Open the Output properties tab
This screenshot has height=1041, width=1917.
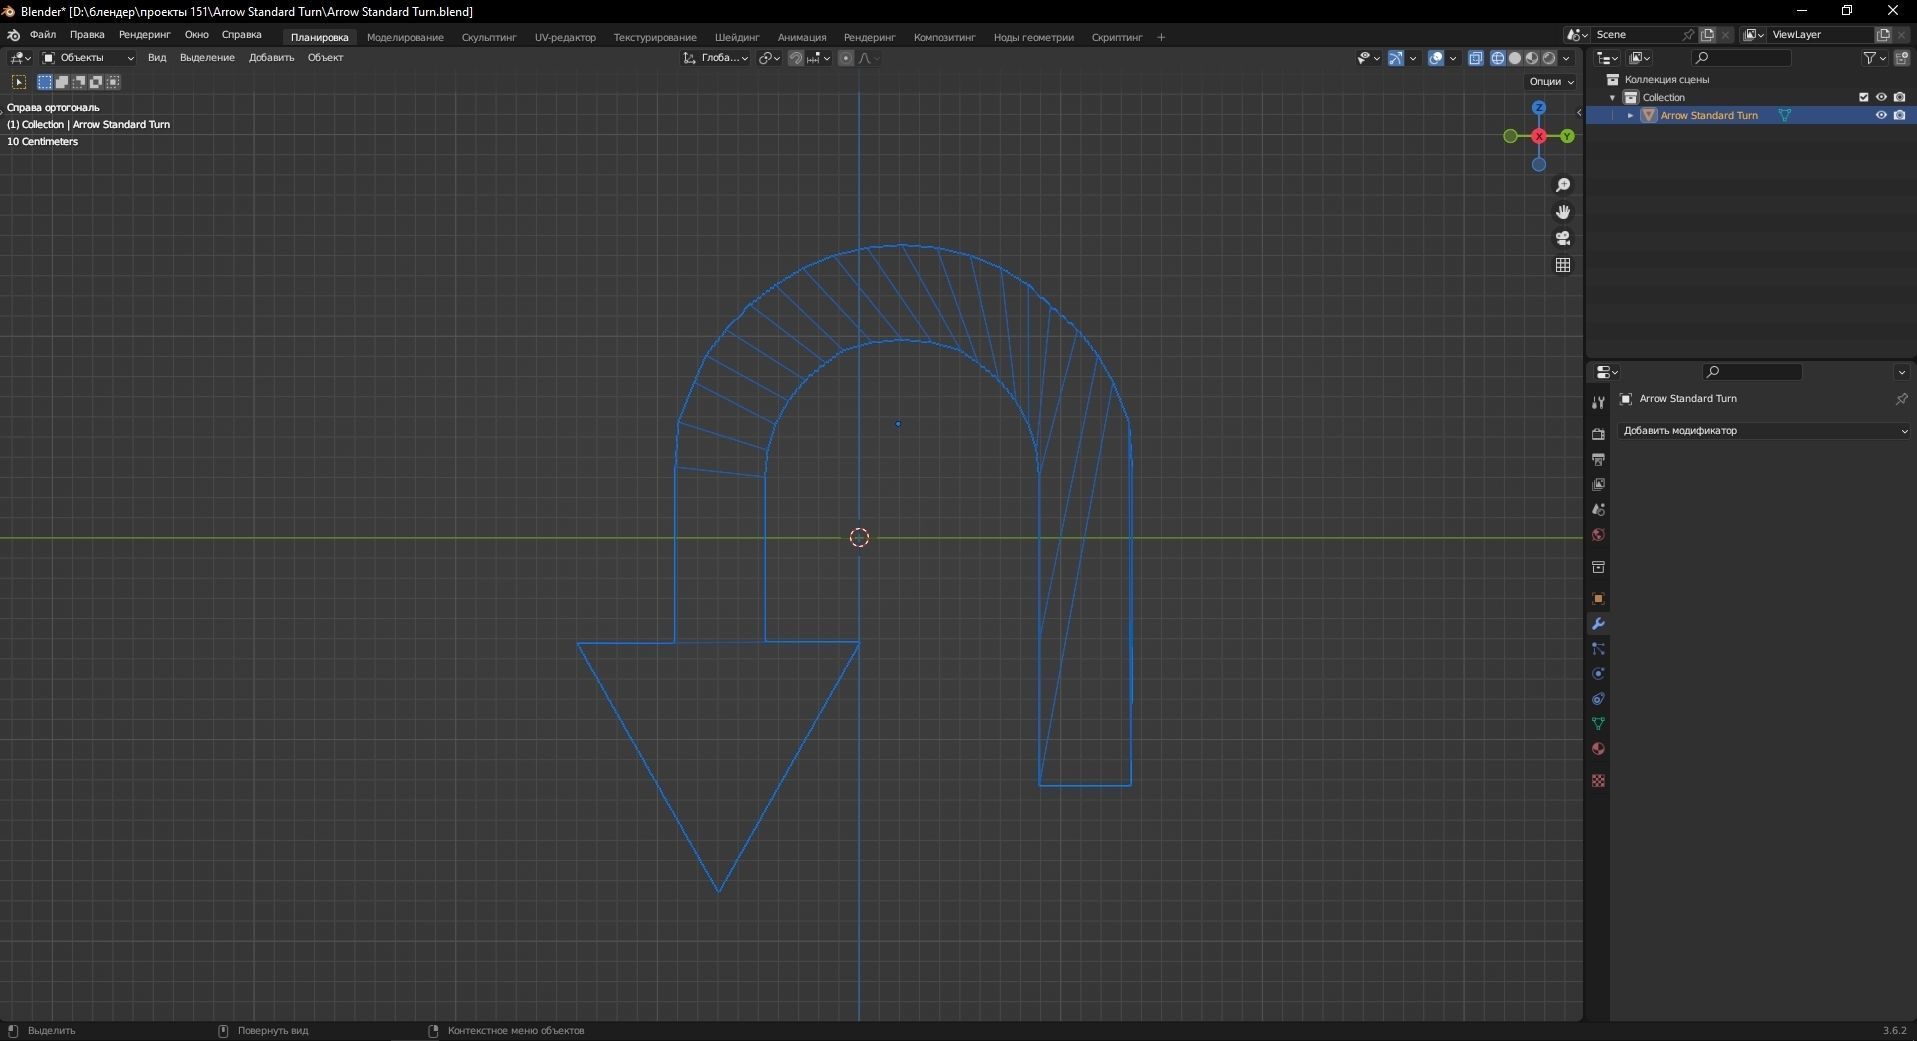1598,459
